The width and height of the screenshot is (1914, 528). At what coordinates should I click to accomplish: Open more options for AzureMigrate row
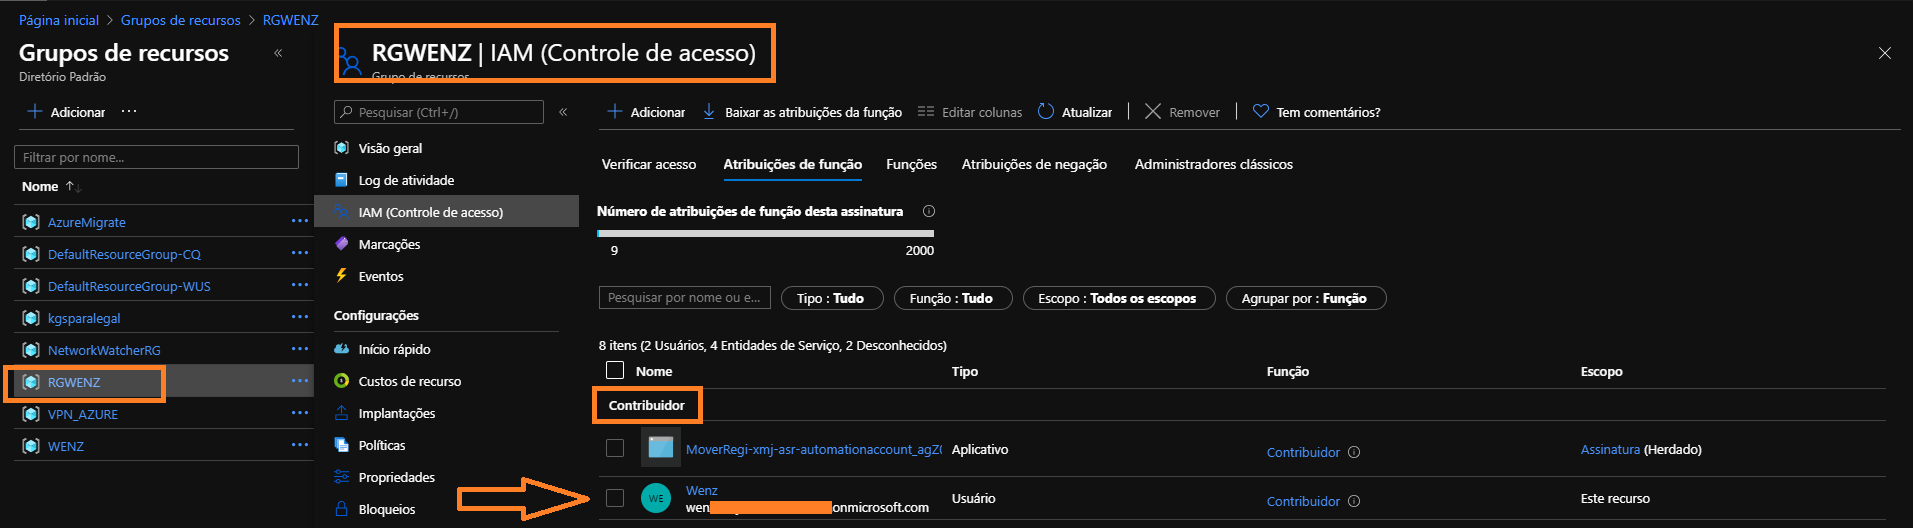[300, 221]
